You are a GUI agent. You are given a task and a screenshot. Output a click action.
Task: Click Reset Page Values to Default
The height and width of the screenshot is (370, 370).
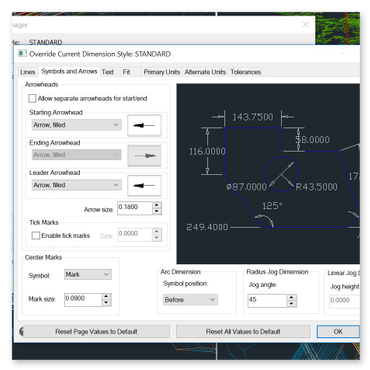click(96, 332)
